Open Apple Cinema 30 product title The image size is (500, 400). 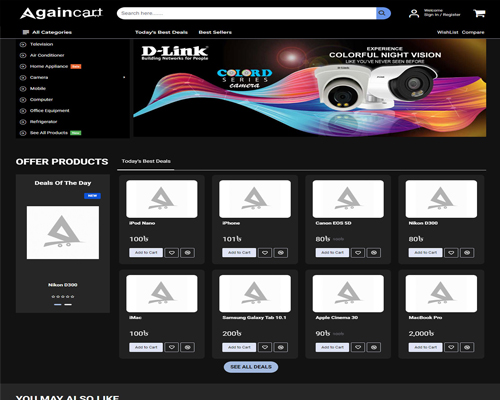tap(337, 318)
